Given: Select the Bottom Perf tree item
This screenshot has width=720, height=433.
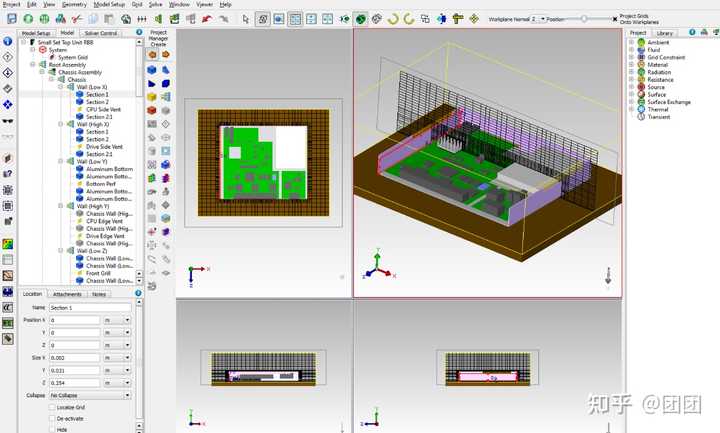Looking at the screenshot, I should click(x=101, y=184).
